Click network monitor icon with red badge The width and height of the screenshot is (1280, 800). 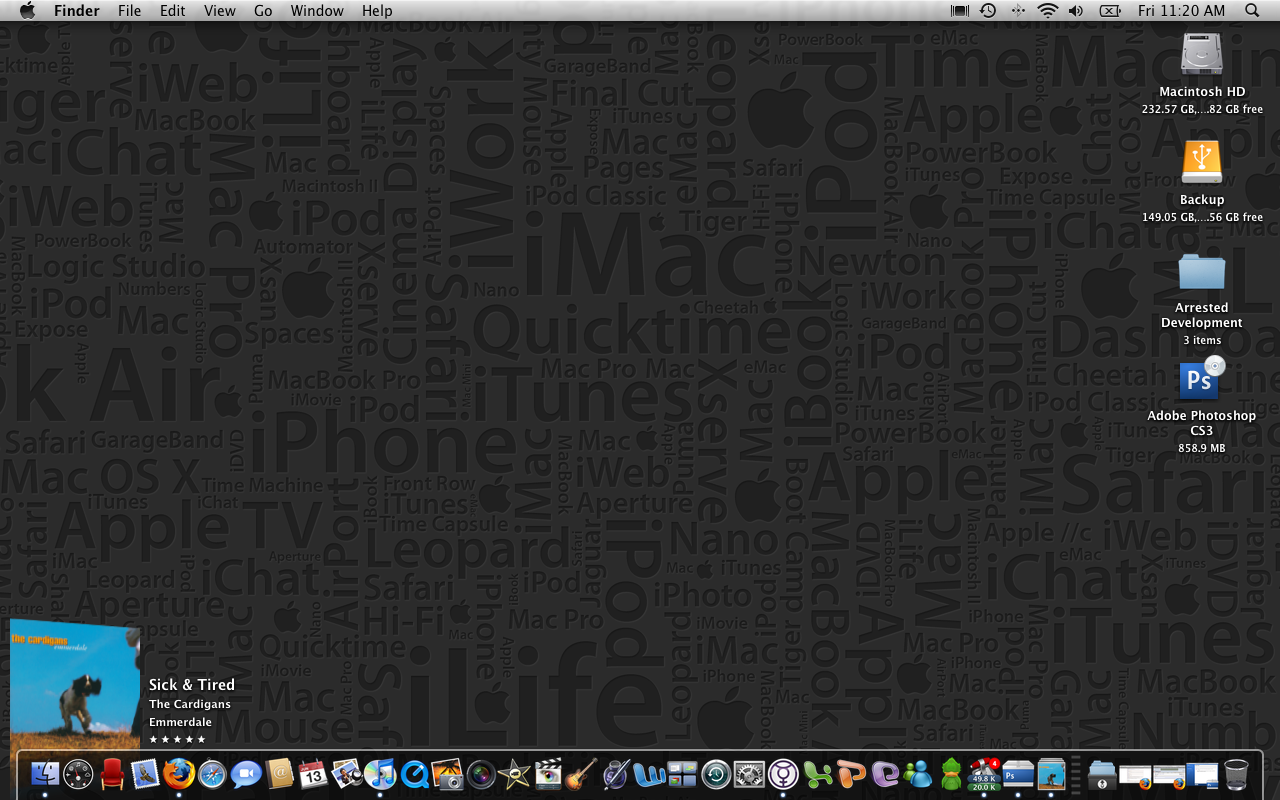pyautogui.click(x=985, y=774)
